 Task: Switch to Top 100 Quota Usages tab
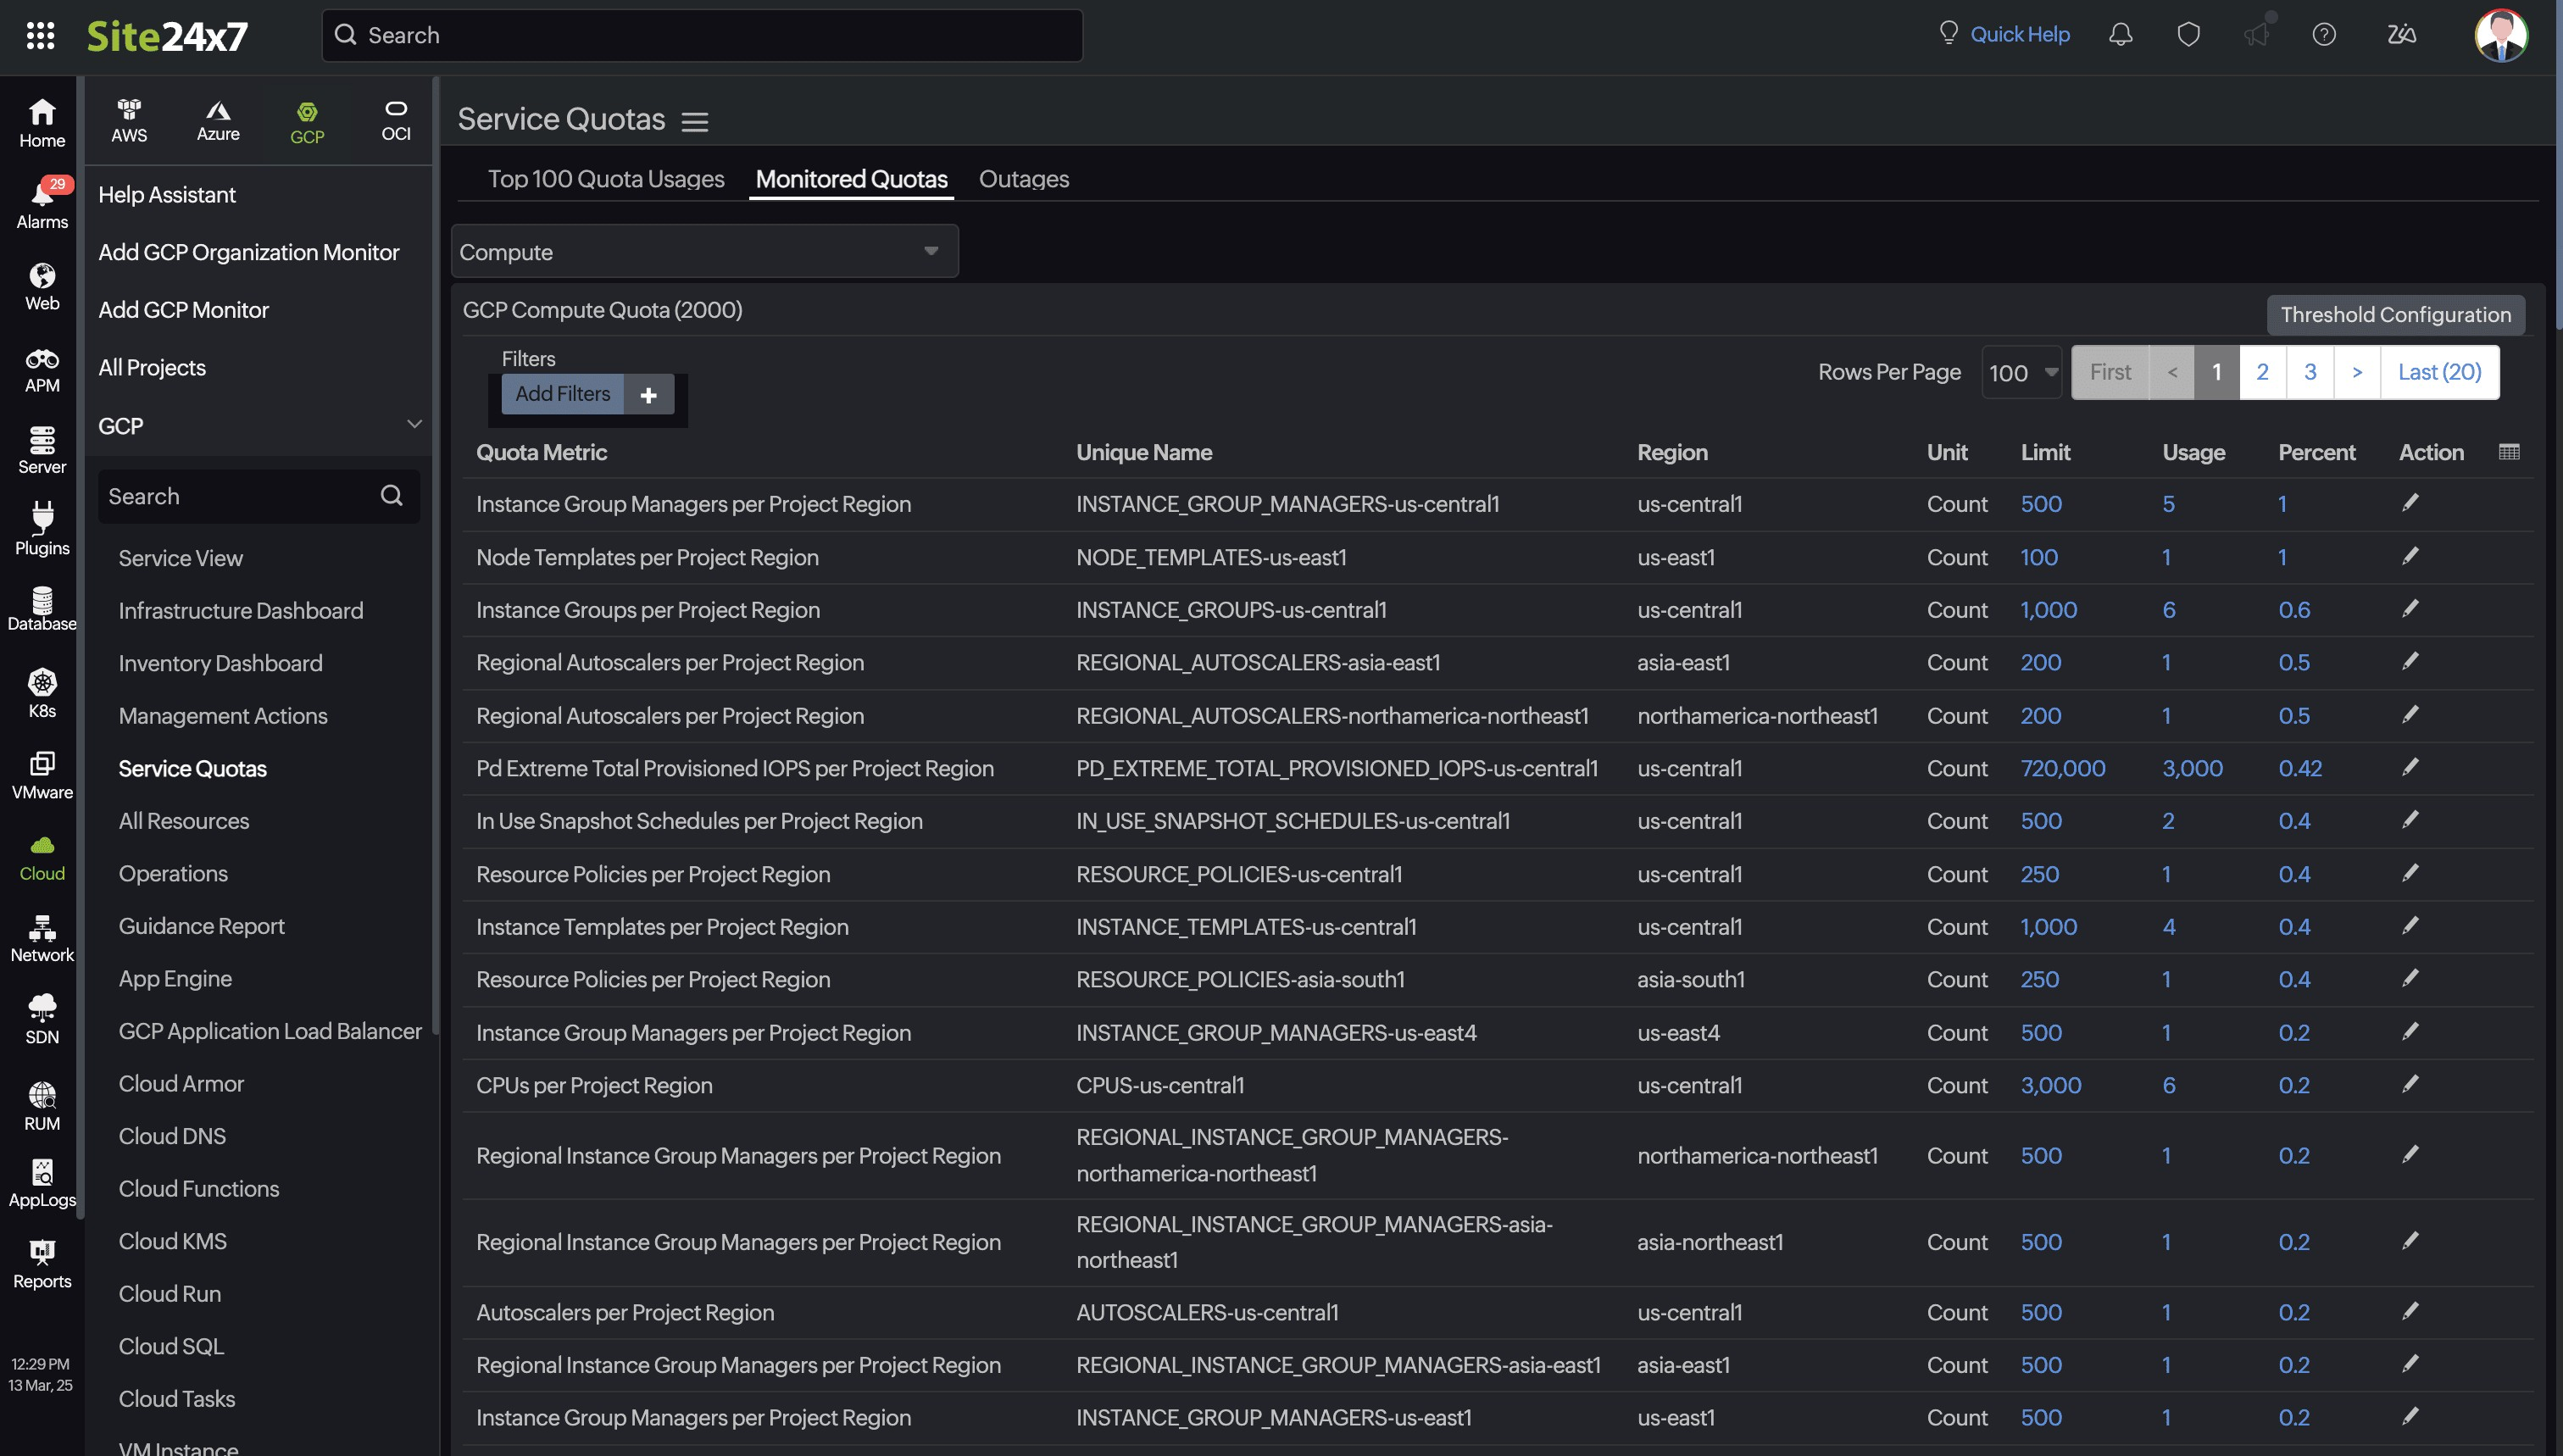[x=605, y=179]
